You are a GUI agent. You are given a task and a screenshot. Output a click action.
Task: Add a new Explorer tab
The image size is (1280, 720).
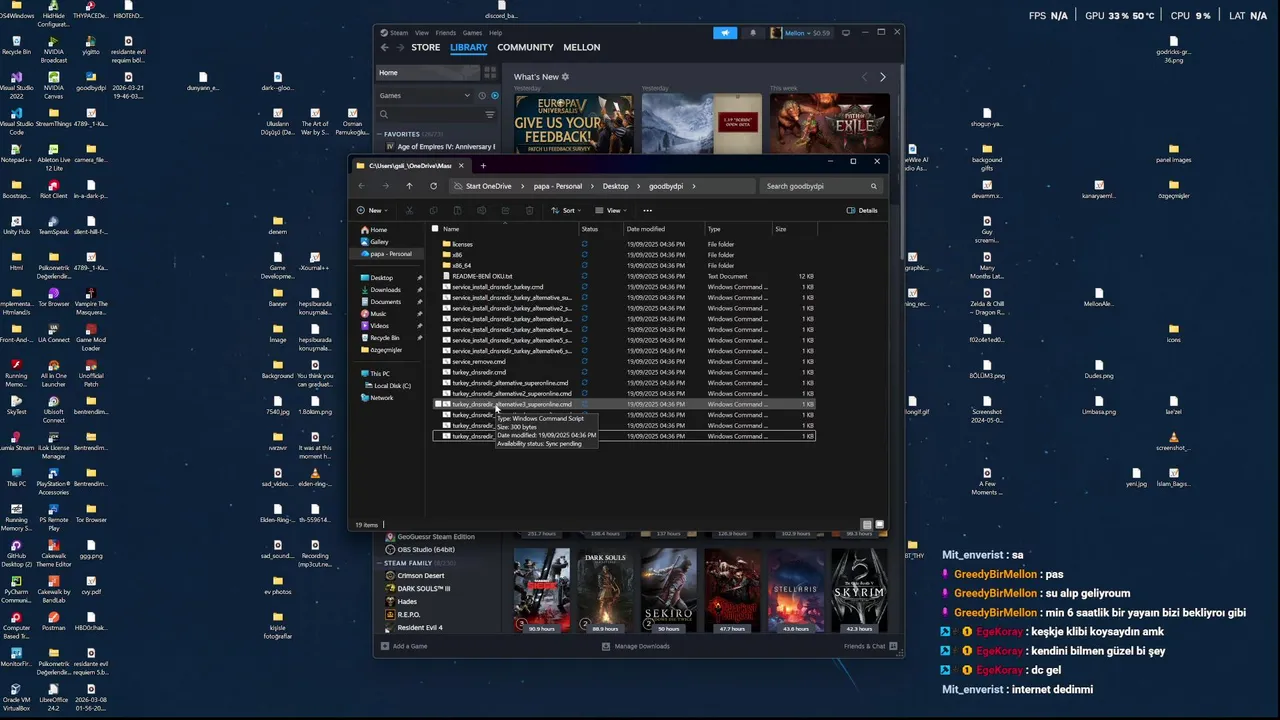tap(483, 166)
